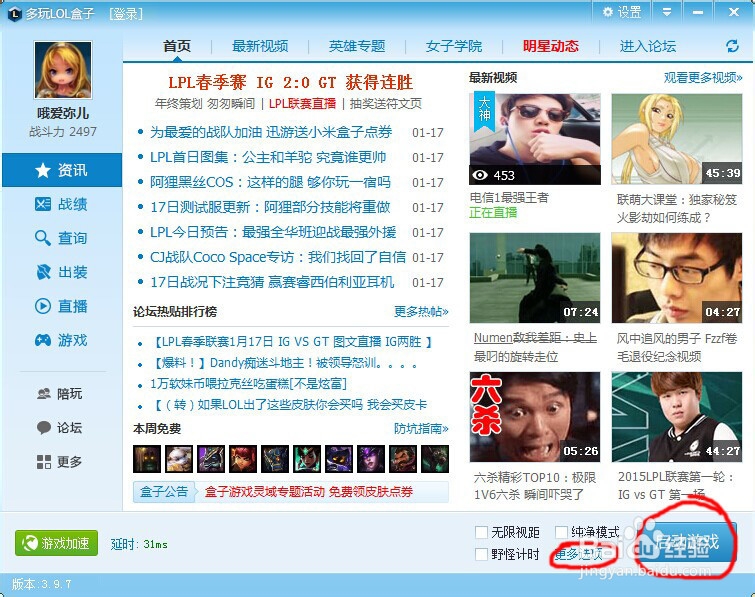Image resolution: width=755 pixels, height=597 pixels.
Task: Click the 启动游戏 launch button
Action: pos(688,543)
